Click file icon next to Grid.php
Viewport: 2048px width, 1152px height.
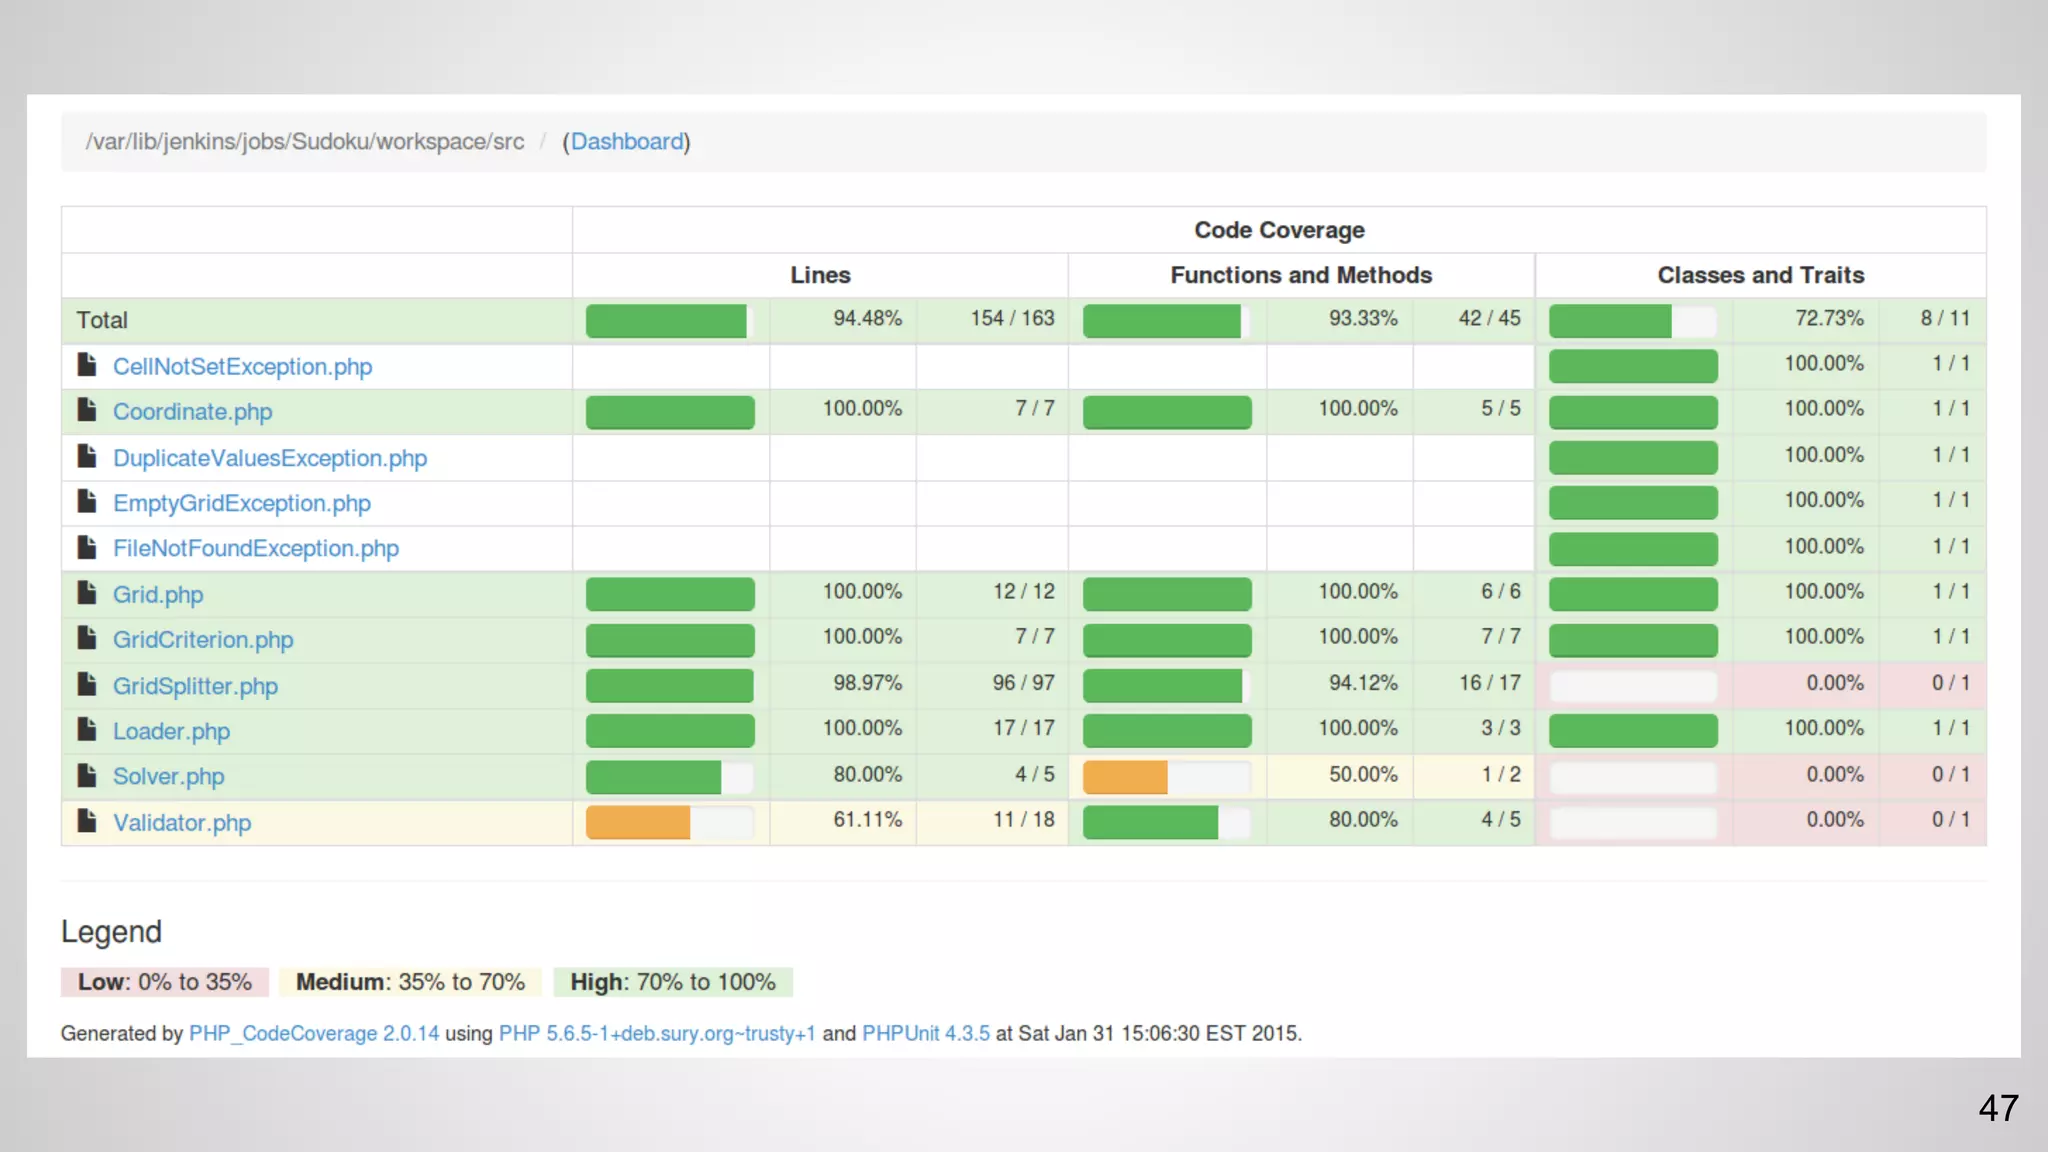pos(87,593)
